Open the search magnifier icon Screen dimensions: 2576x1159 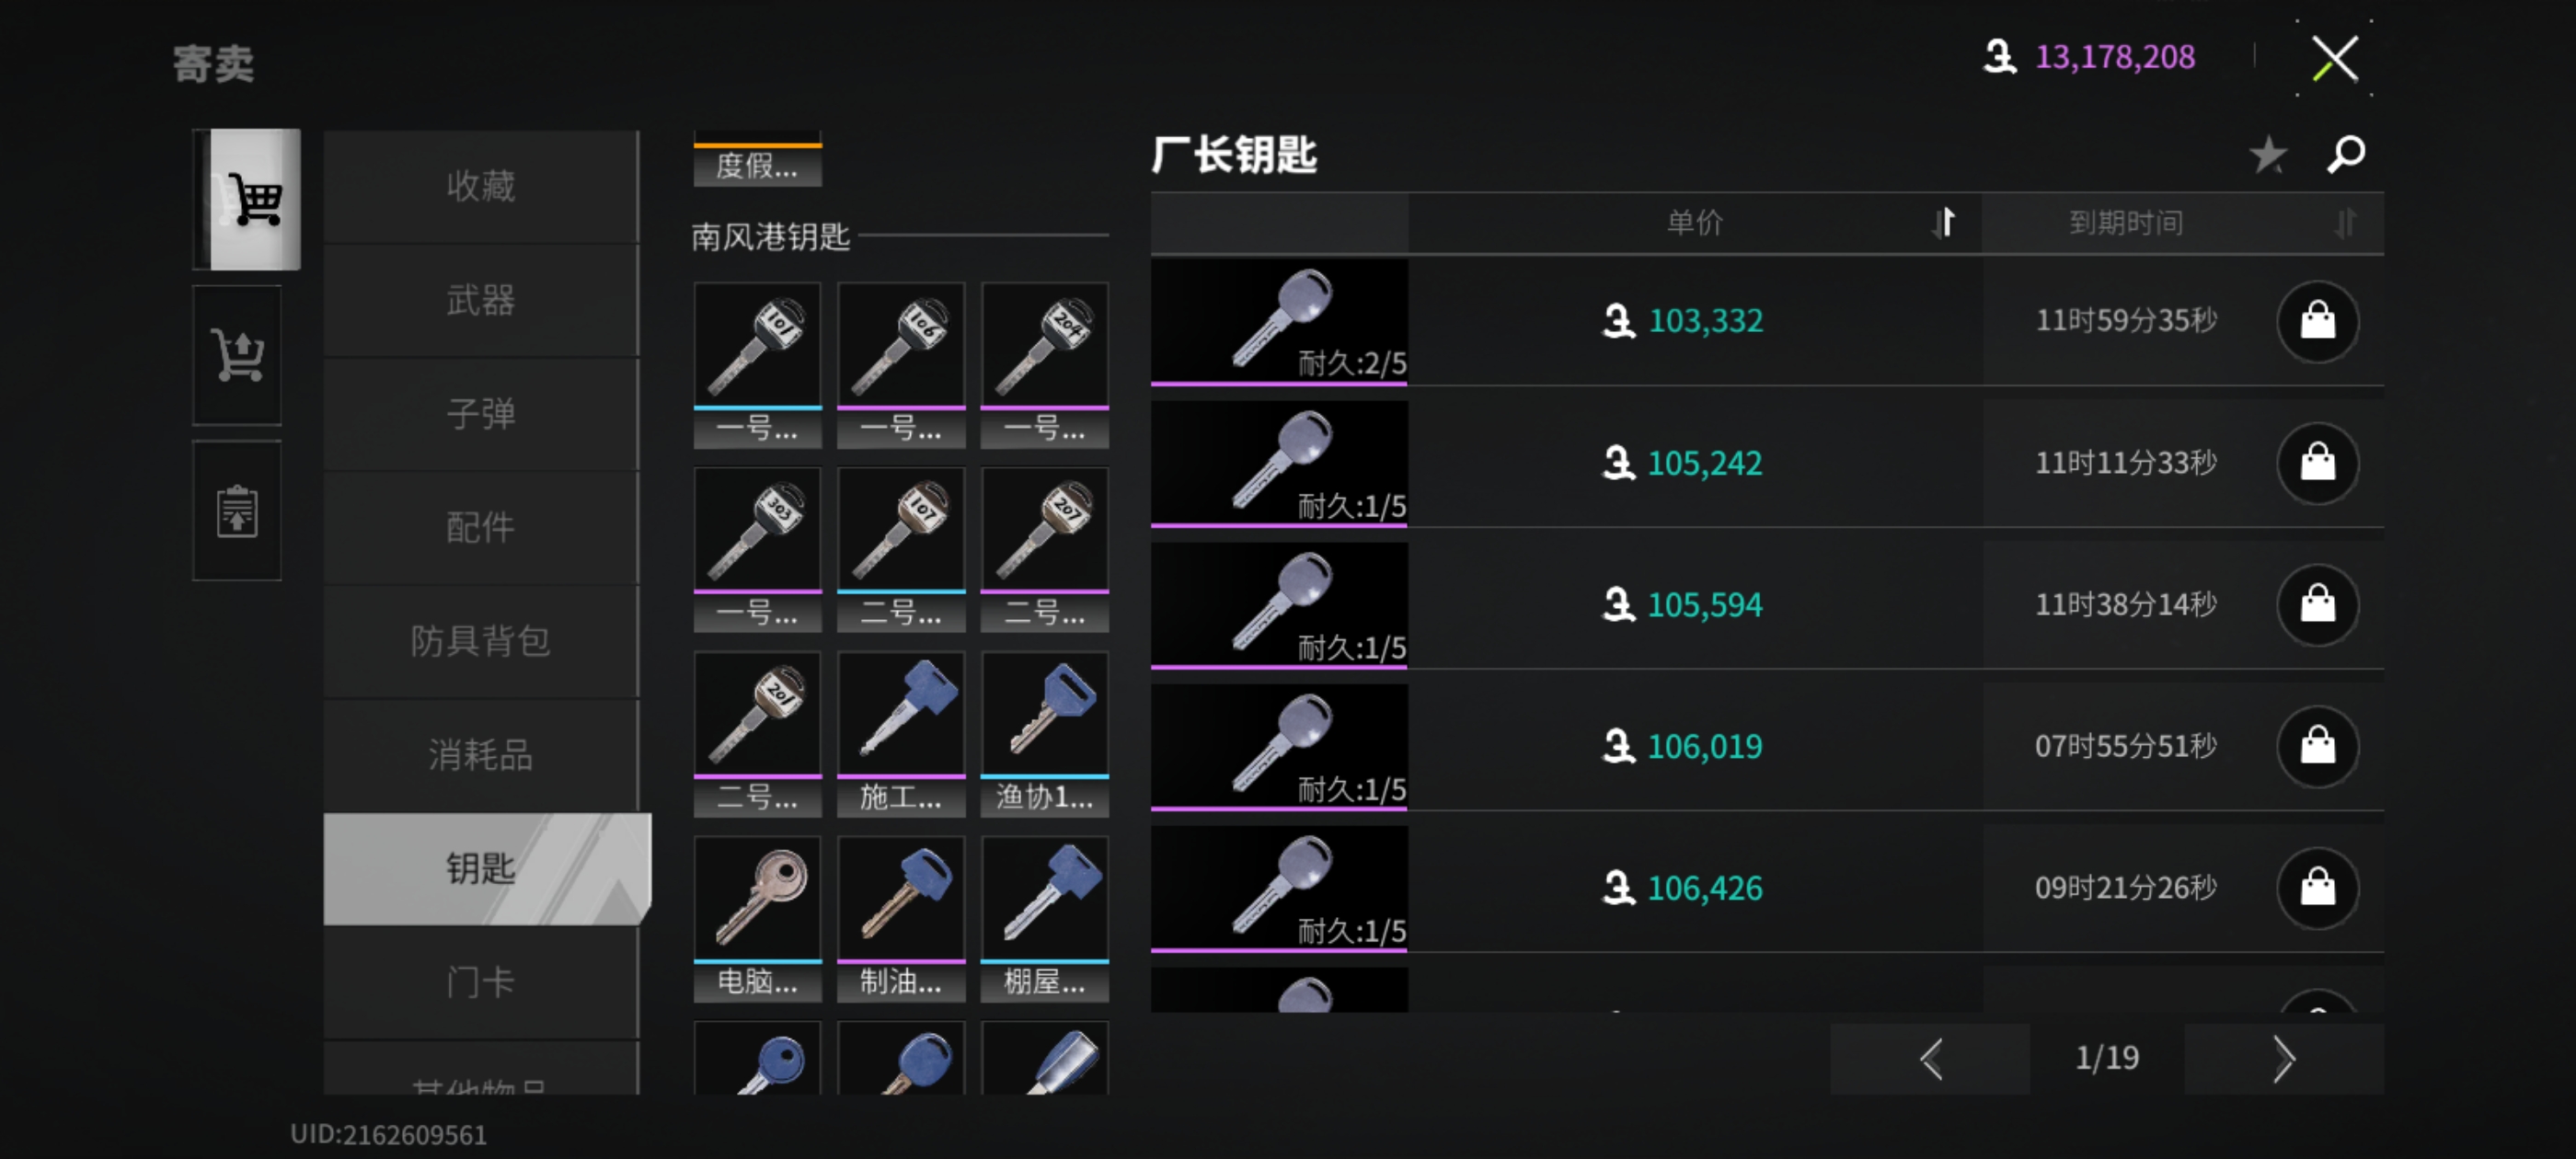2345,155
